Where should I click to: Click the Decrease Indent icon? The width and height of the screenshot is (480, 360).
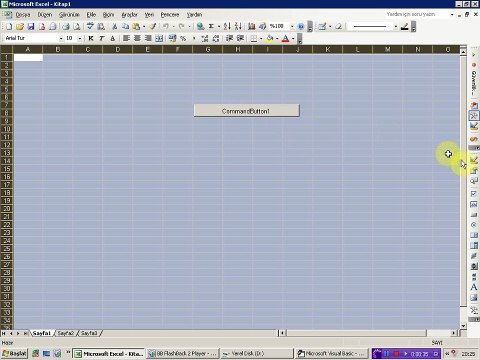pyautogui.click(x=229, y=38)
